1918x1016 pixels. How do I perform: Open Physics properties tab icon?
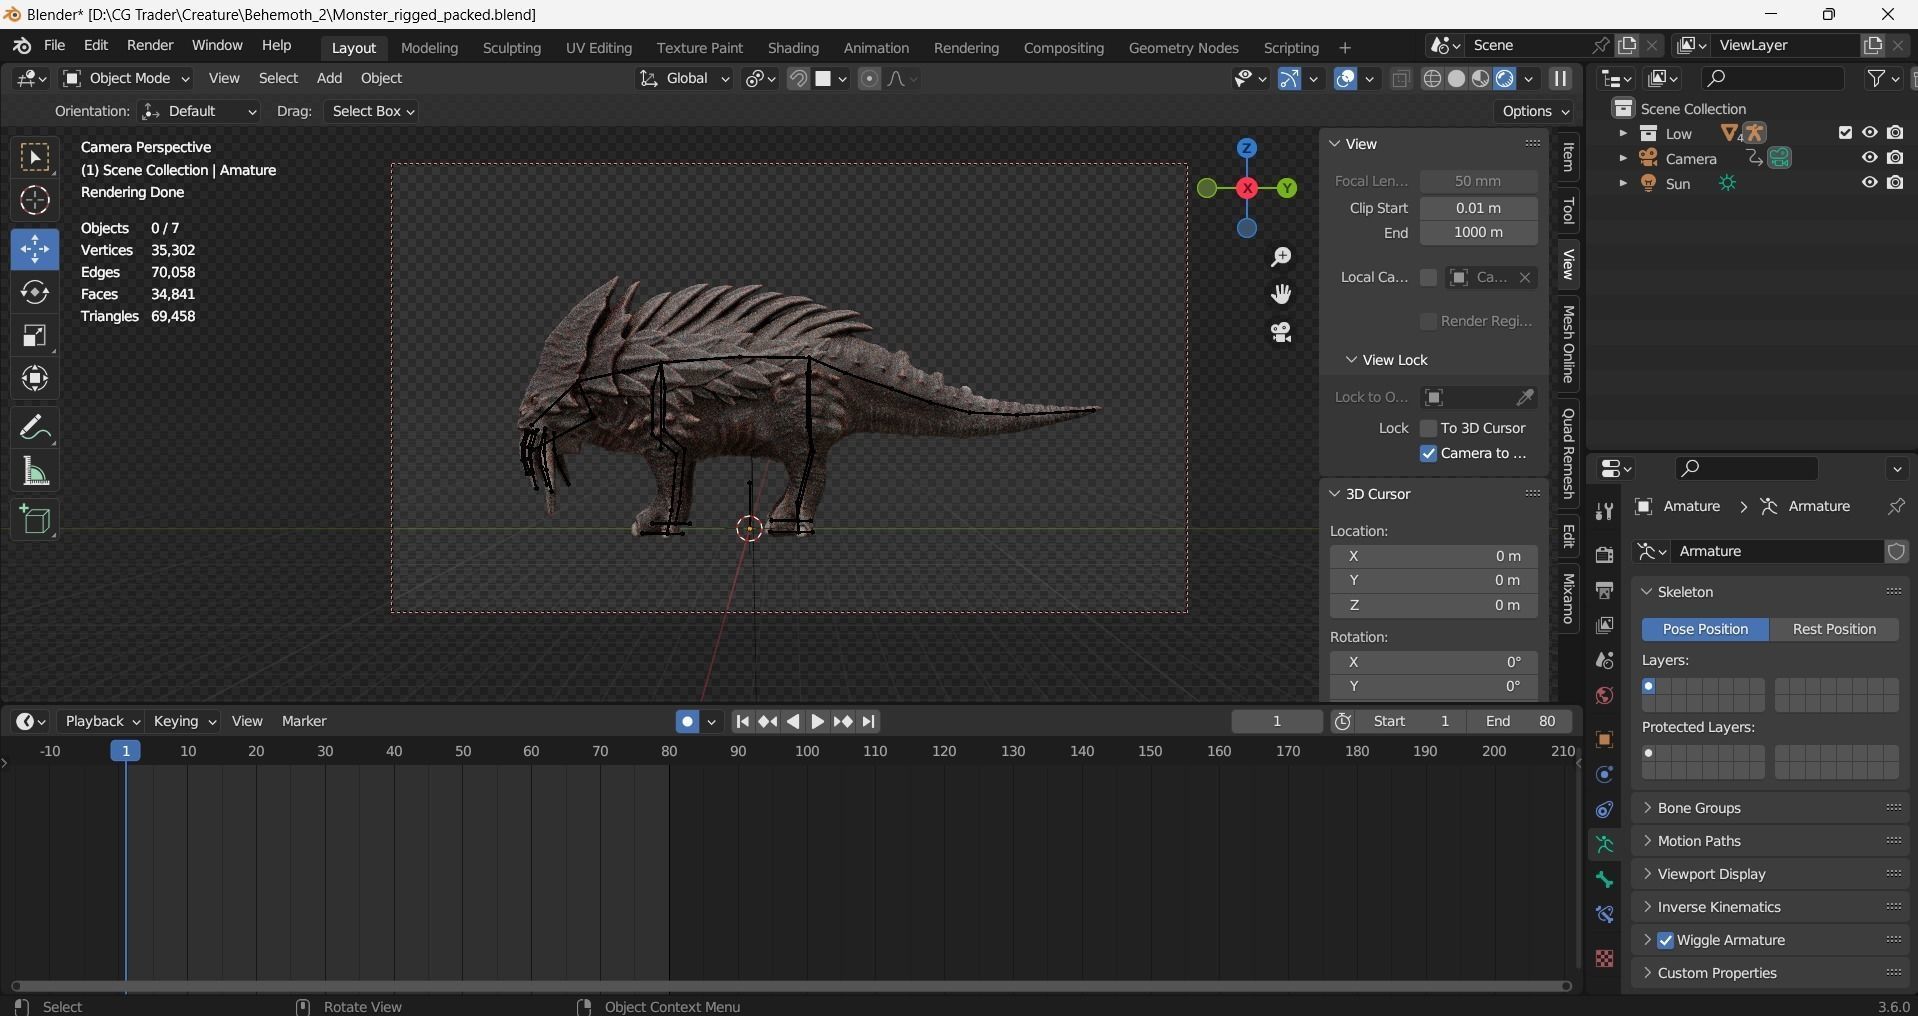pyautogui.click(x=1604, y=775)
